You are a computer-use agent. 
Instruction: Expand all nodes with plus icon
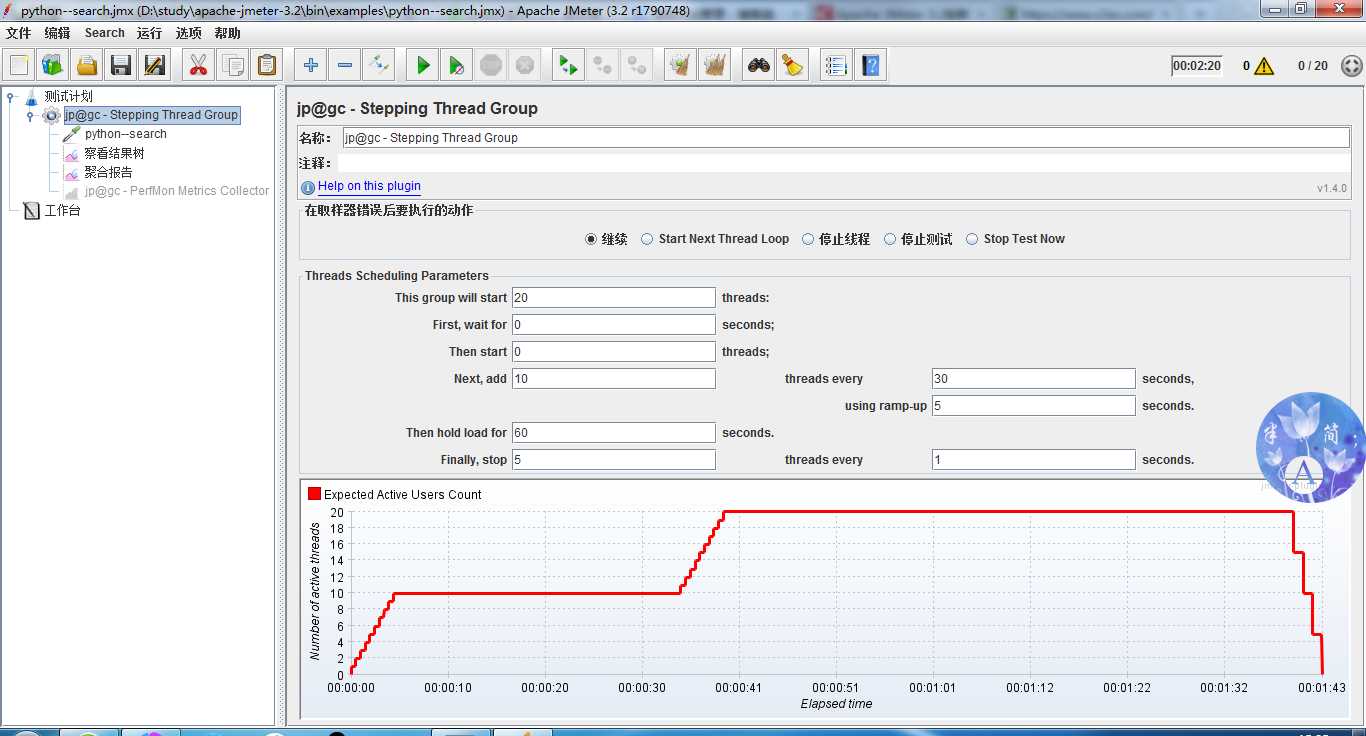(x=311, y=66)
